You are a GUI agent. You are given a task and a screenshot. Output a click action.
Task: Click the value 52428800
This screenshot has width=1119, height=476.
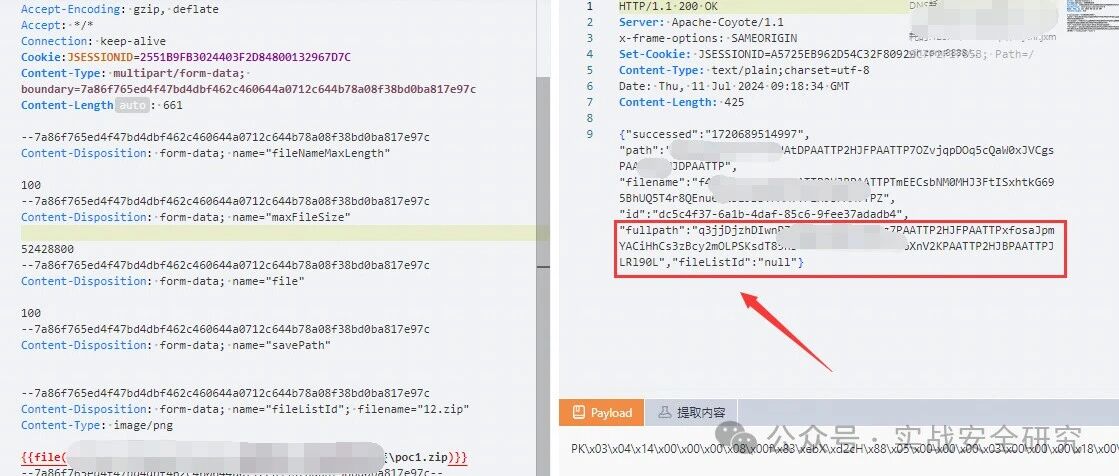coord(47,249)
